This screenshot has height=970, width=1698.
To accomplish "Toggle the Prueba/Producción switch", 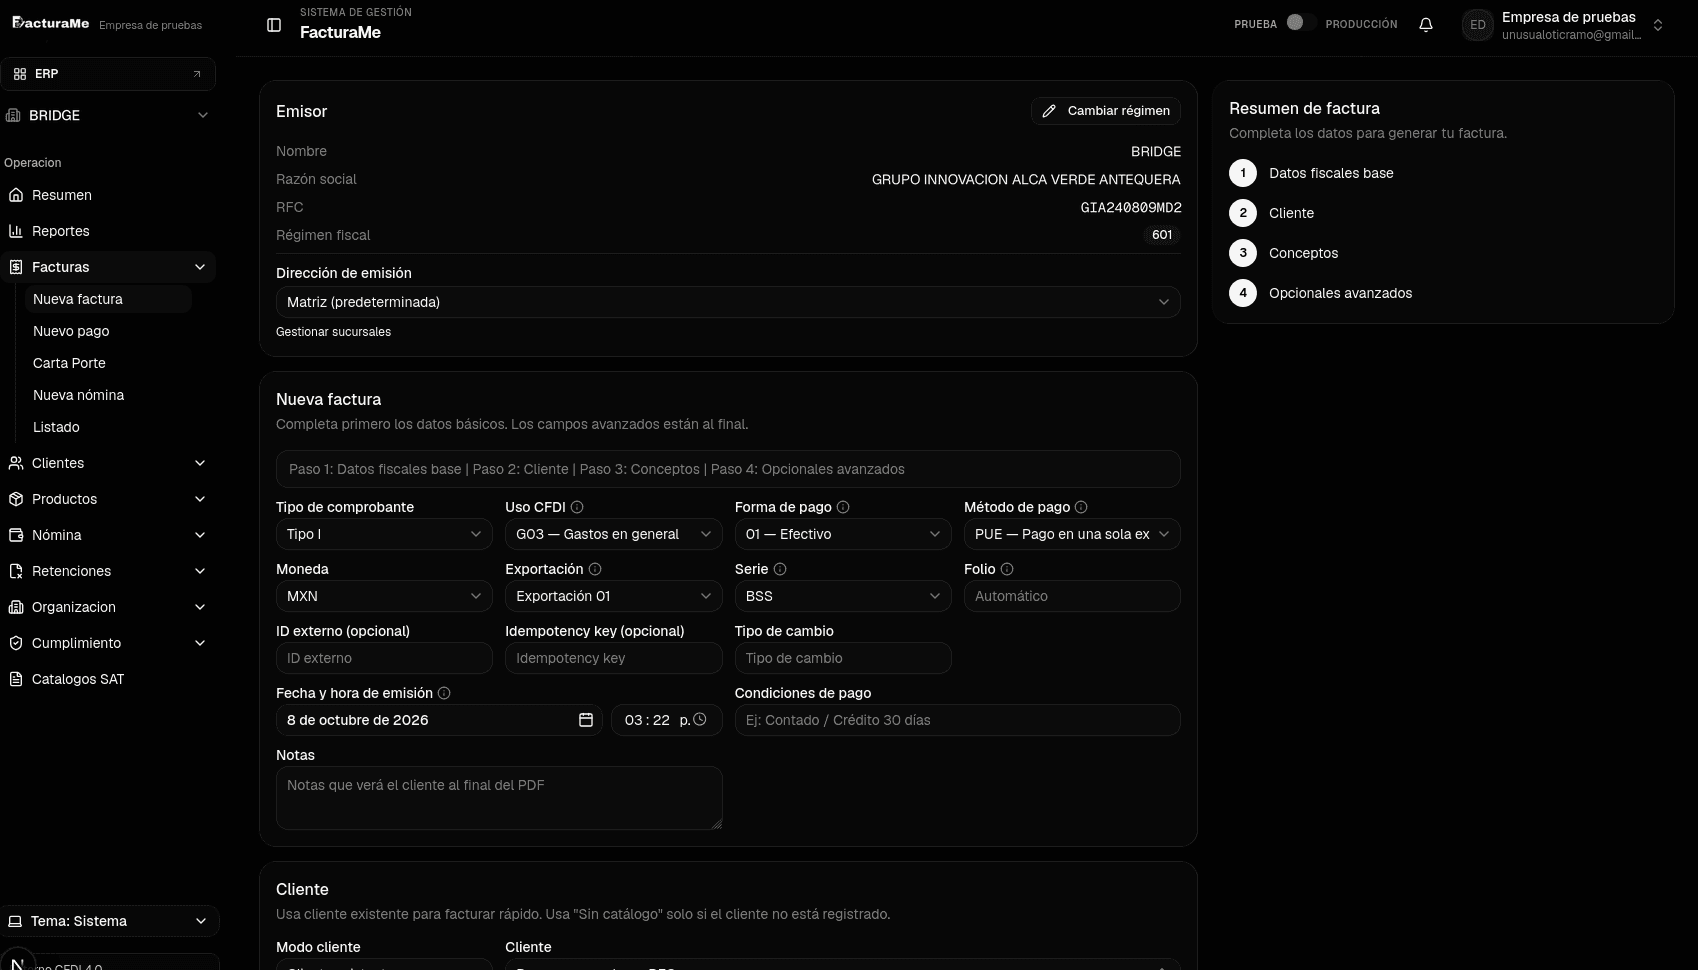I will pos(1300,23).
